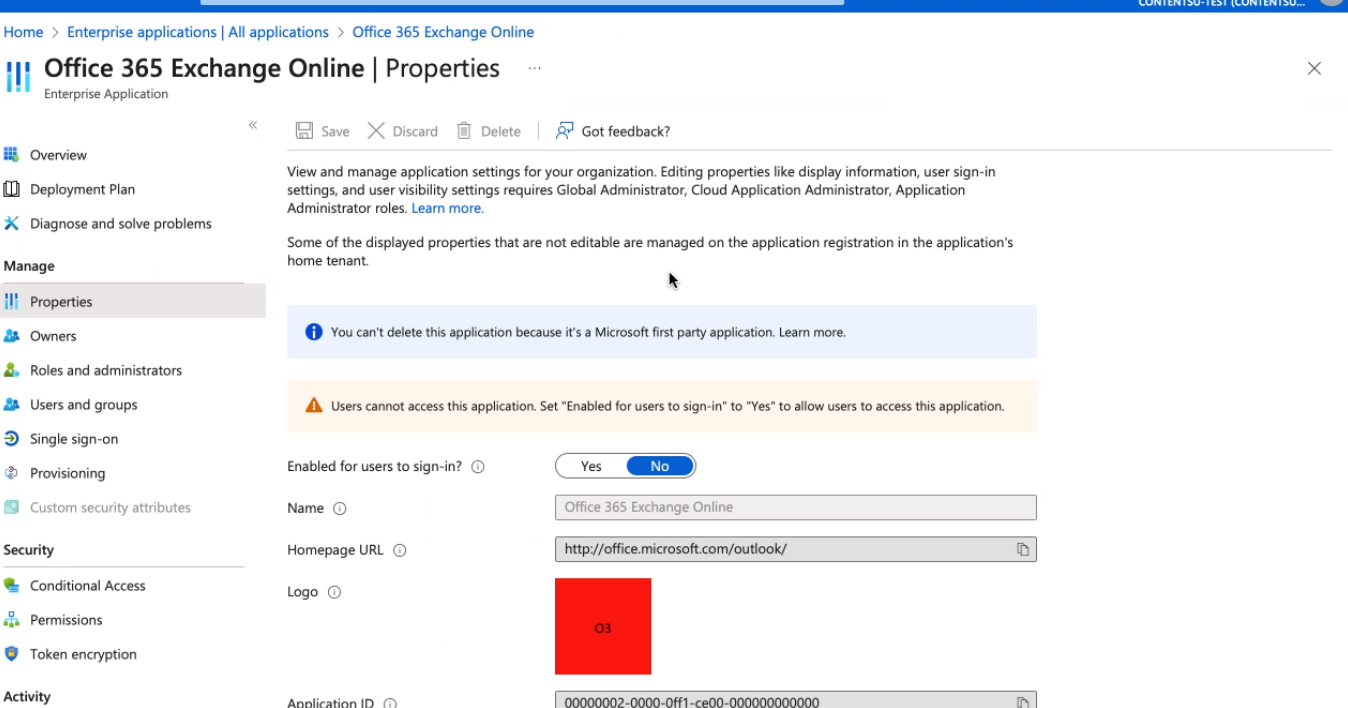
Task: Close the Properties blade with X
Action: (x=1314, y=68)
